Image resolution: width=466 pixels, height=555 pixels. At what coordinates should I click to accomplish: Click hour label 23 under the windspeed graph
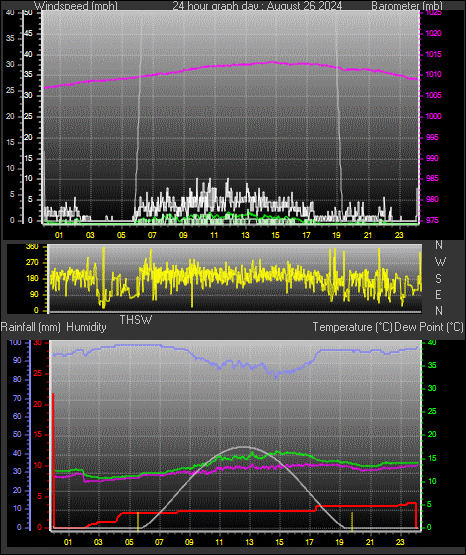click(399, 235)
